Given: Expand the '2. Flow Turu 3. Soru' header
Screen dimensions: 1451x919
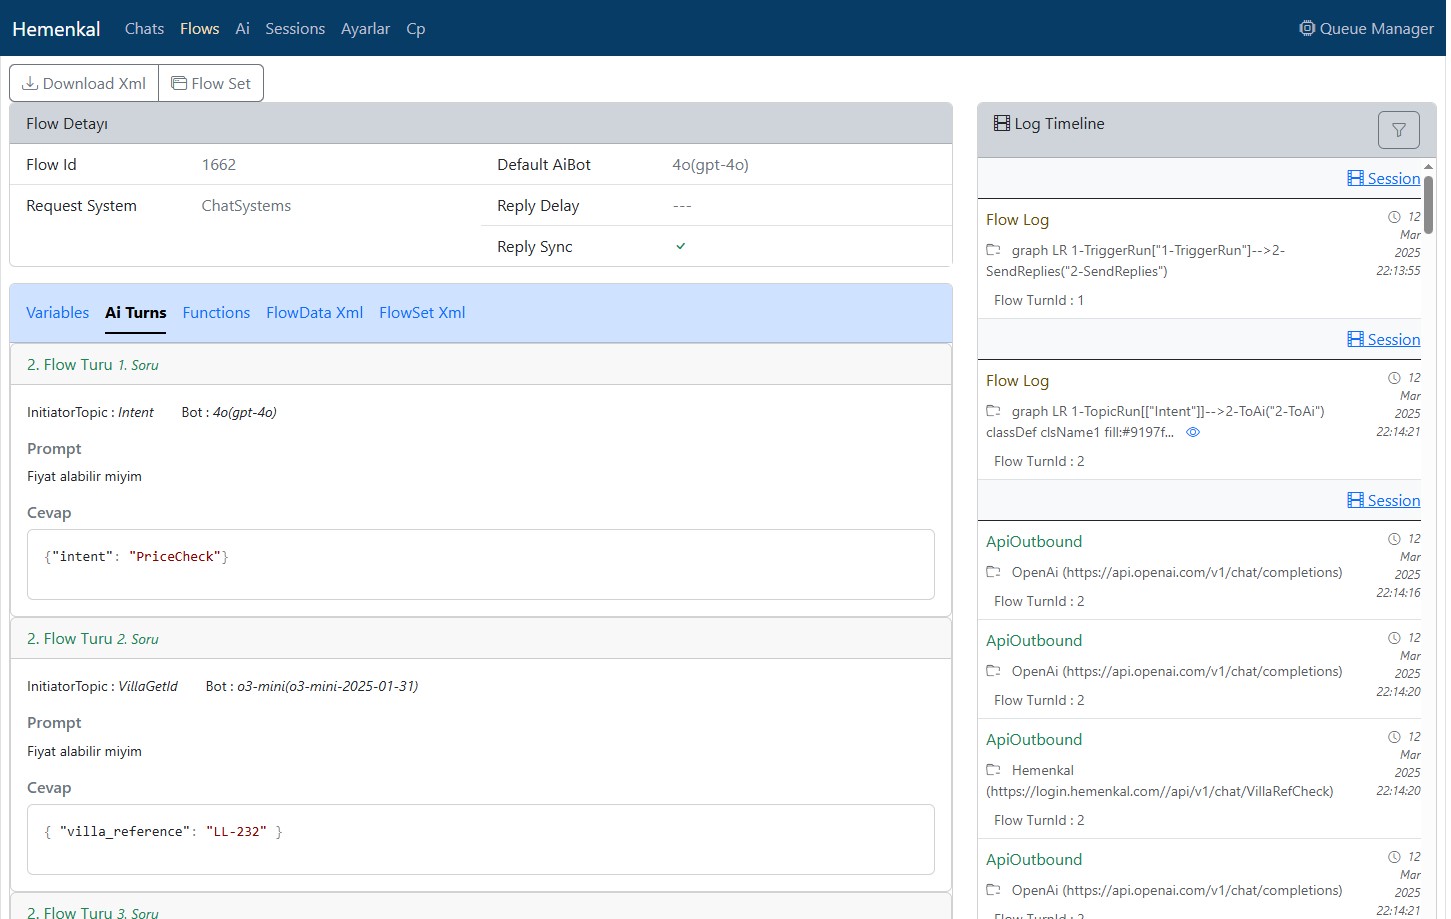Looking at the screenshot, I should [x=92, y=911].
